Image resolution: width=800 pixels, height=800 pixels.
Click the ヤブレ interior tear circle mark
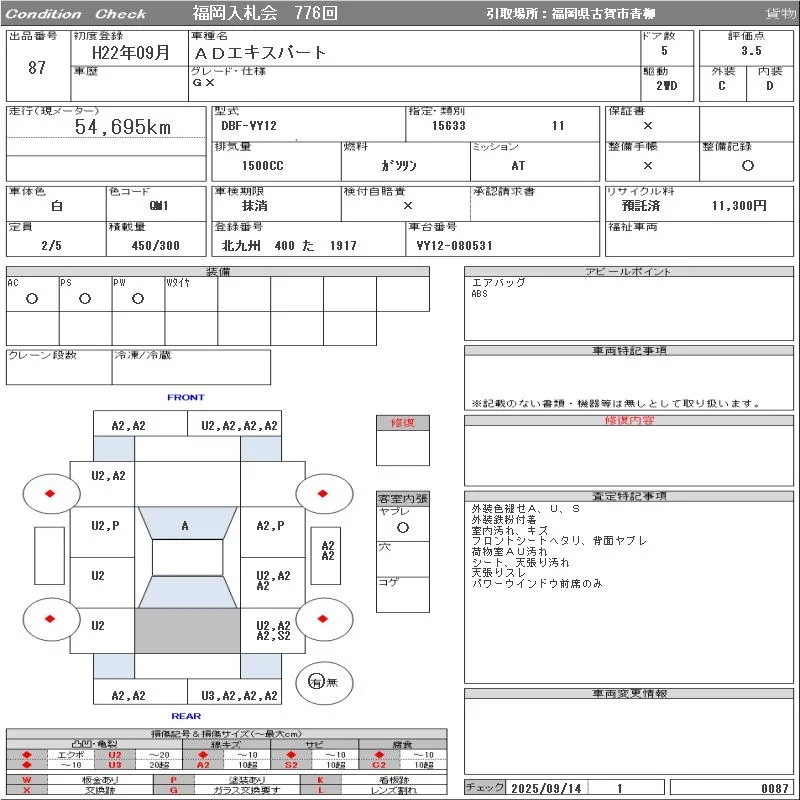tap(402, 526)
